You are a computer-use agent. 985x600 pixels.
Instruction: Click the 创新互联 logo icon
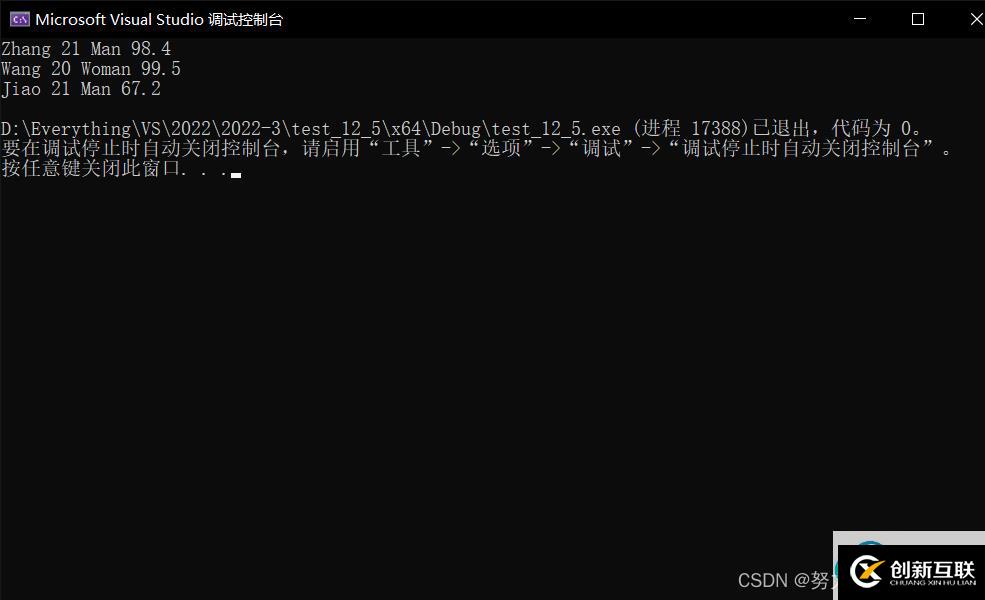[867, 571]
